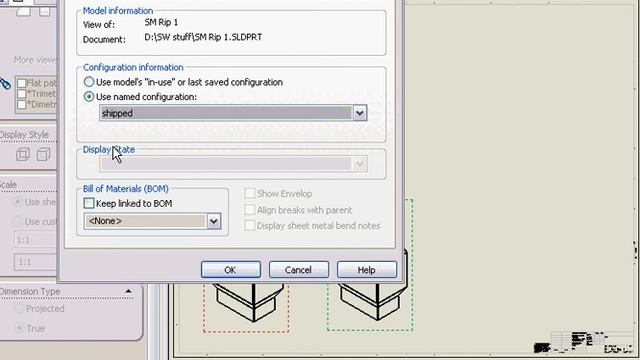
Task: Check the "*Trimetric" view checkbox
Action: pyautogui.click(x=22, y=94)
